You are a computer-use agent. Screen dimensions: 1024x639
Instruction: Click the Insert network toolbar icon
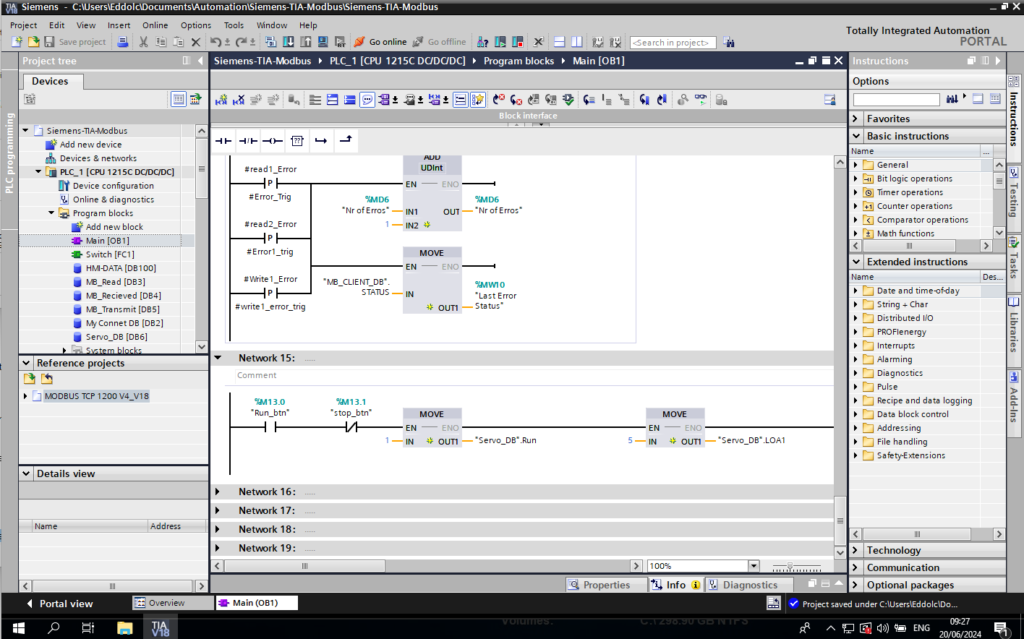221,100
